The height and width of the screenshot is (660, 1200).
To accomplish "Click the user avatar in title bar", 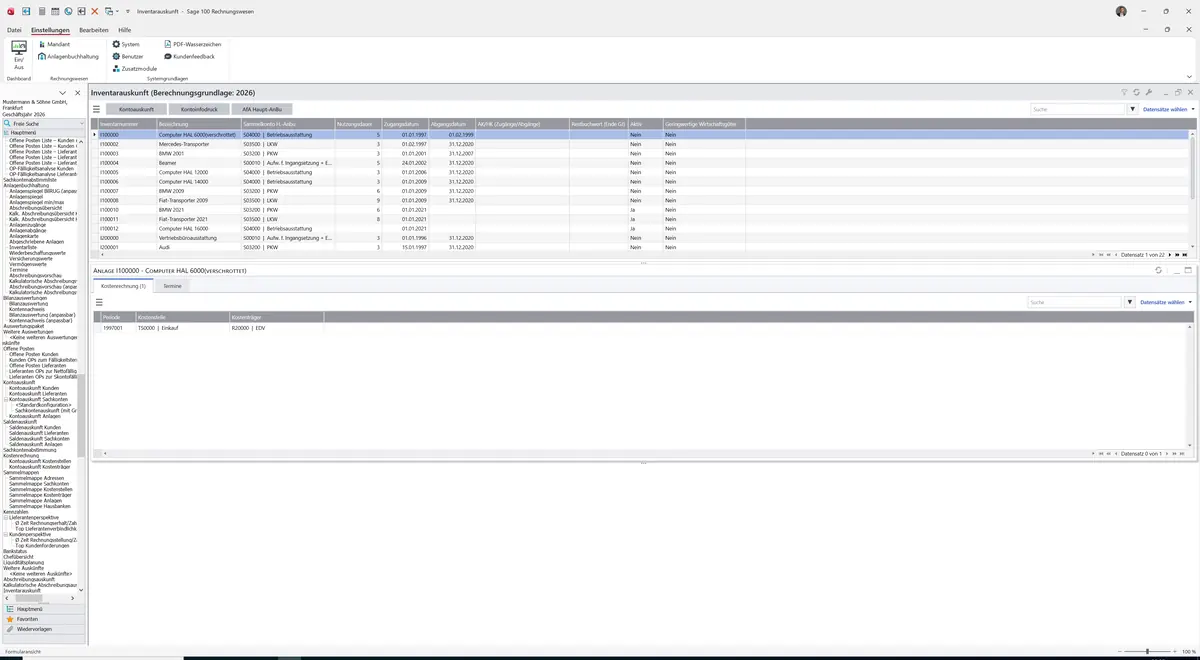I will click(1121, 11).
